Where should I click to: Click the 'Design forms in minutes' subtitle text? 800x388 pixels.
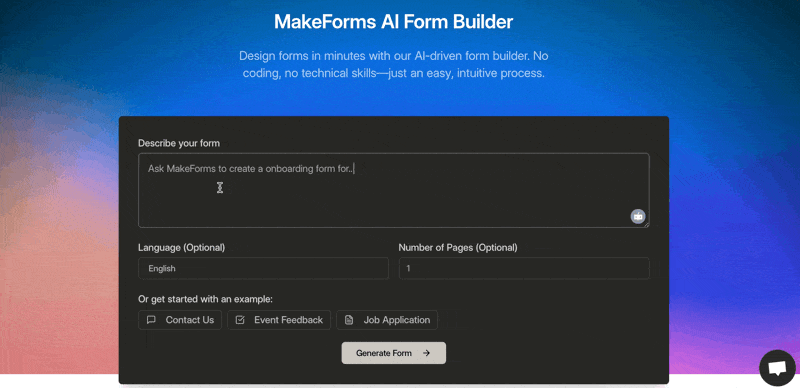[x=393, y=64]
